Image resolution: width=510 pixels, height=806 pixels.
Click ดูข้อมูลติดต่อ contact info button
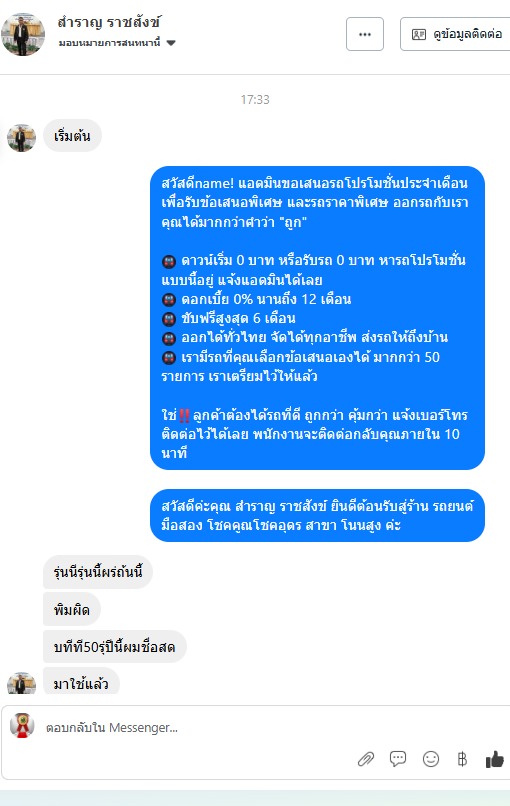tap(455, 34)
